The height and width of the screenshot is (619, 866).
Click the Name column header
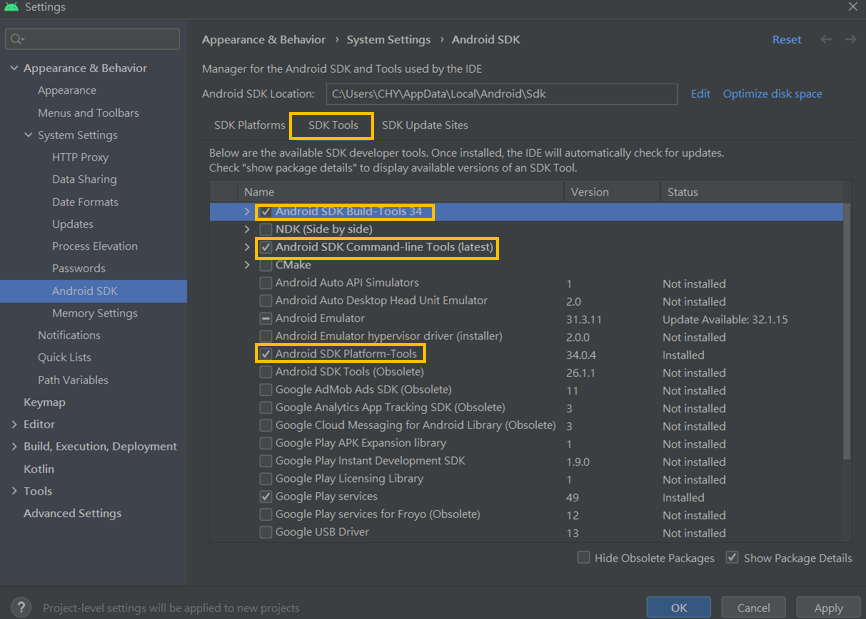(x=400, y=192)
